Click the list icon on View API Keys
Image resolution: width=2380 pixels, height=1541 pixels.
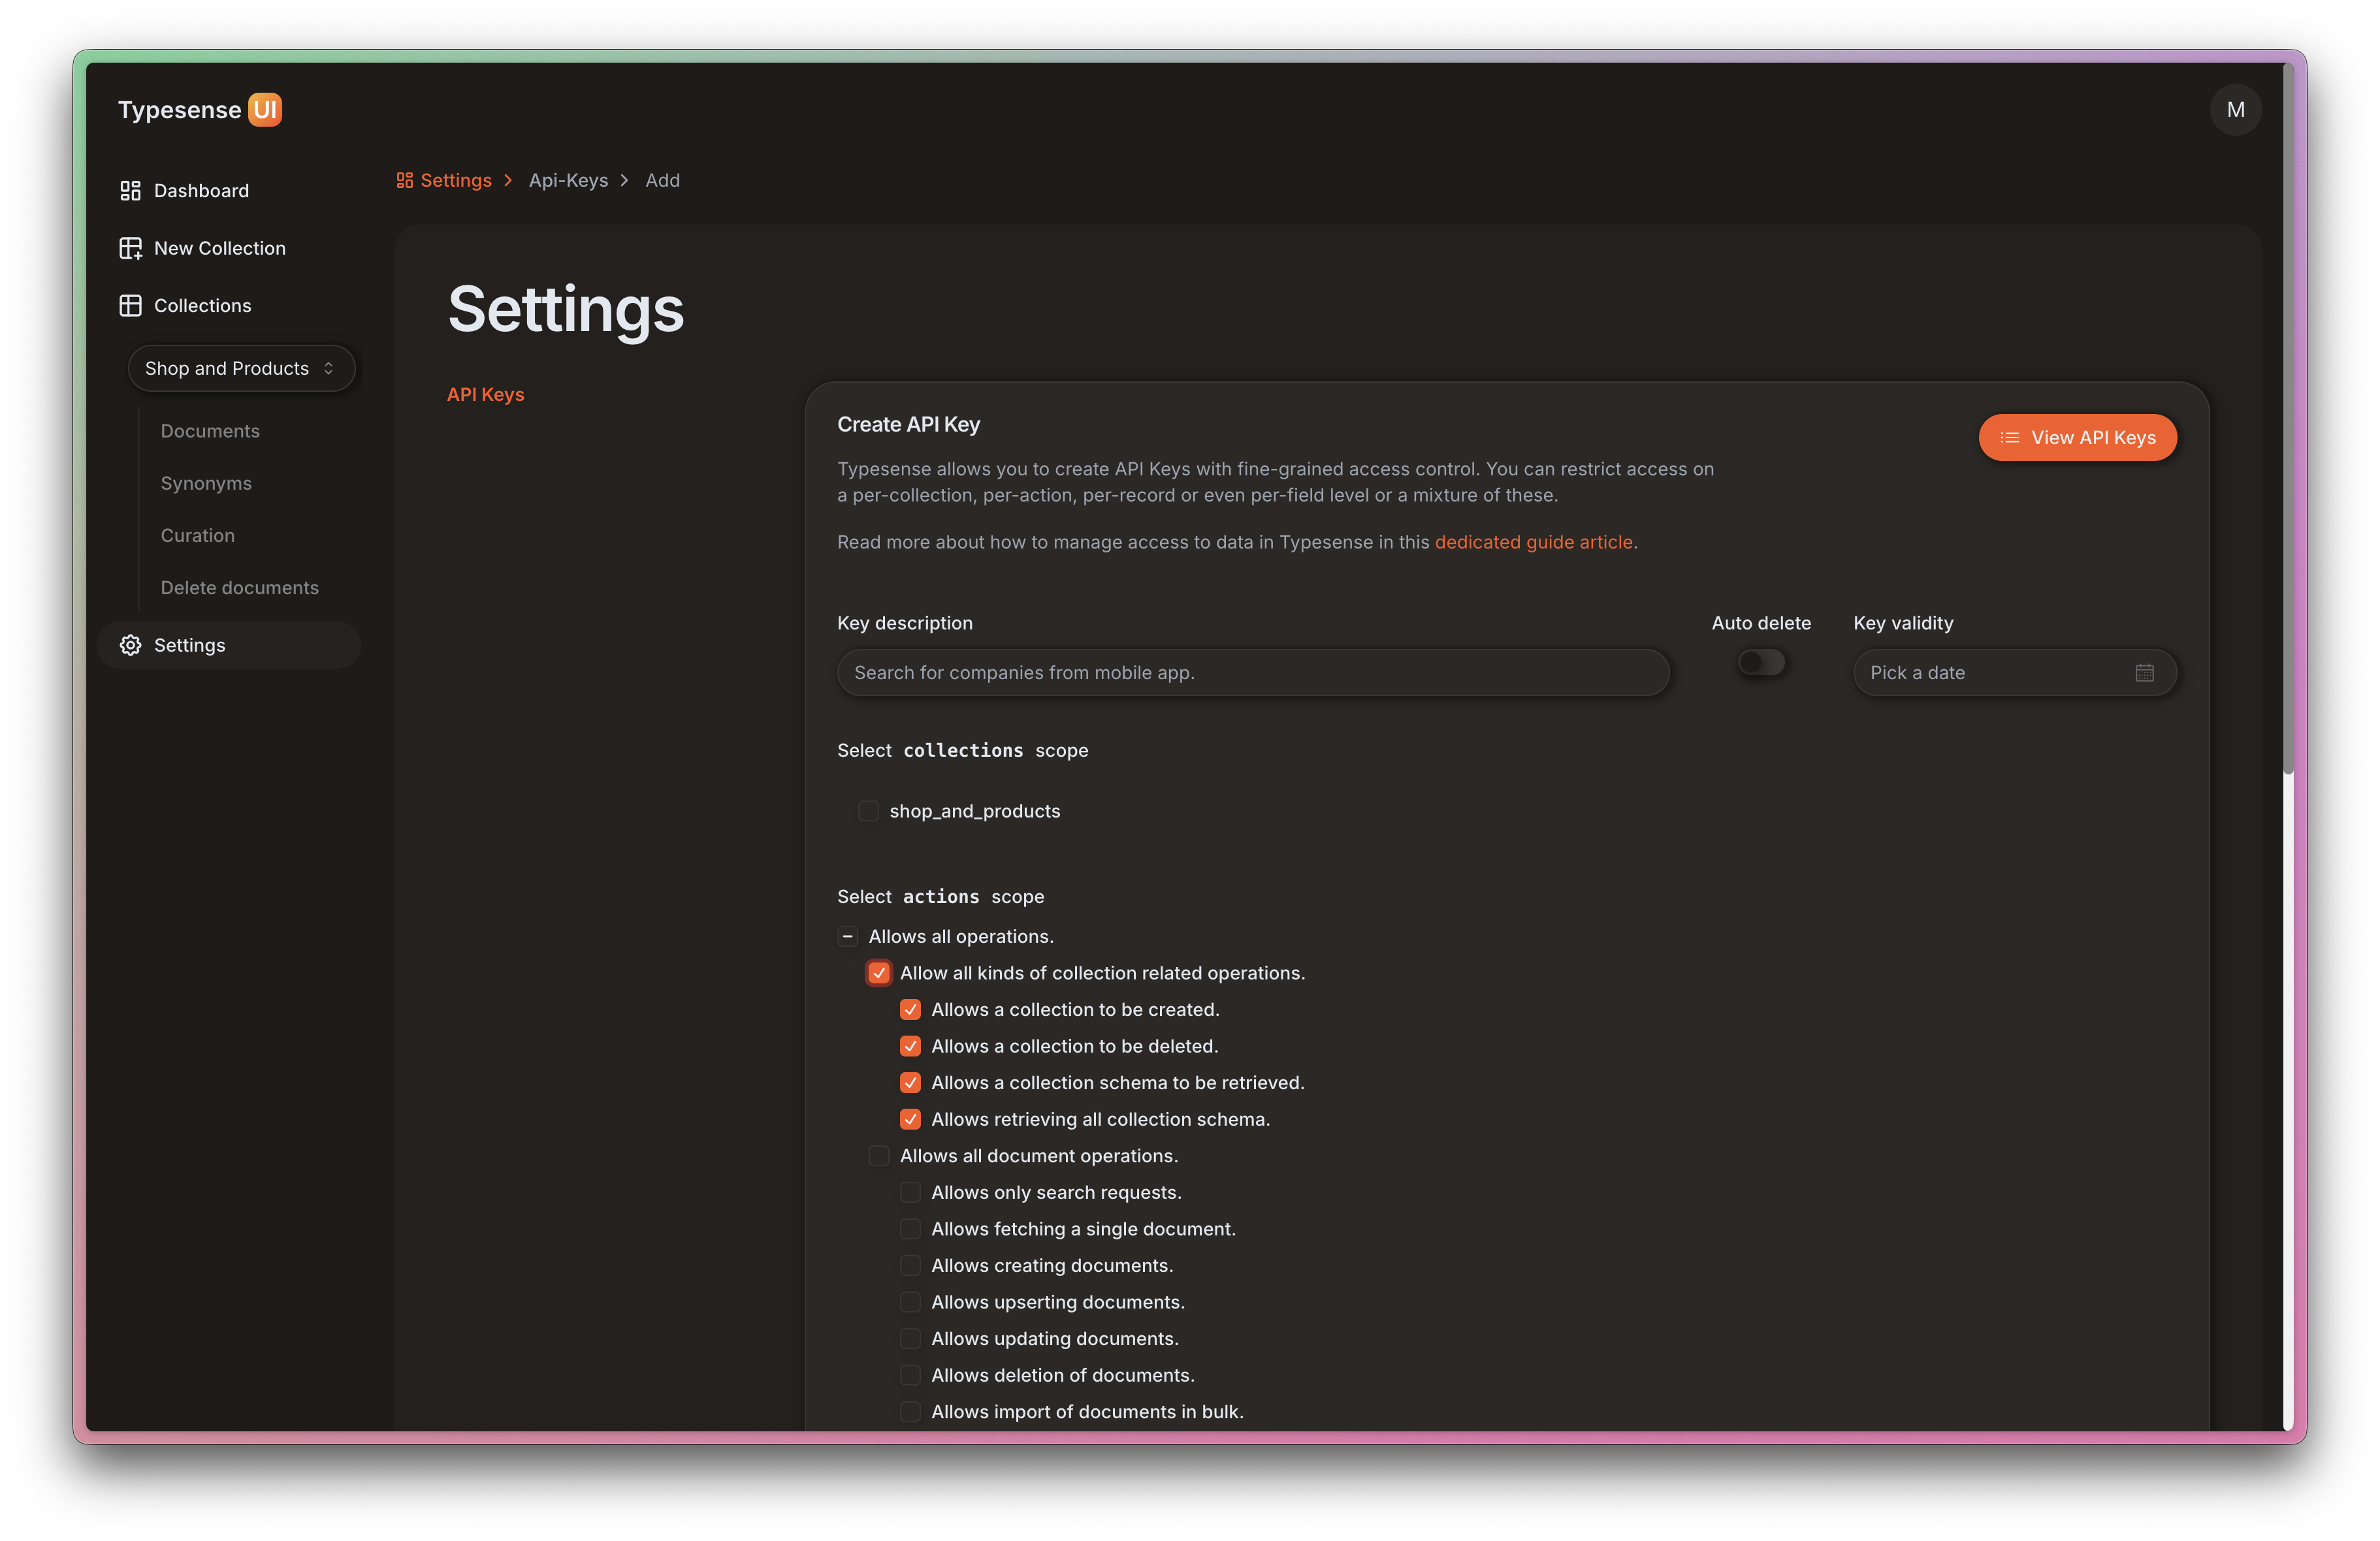click(x=2009, y=438)
